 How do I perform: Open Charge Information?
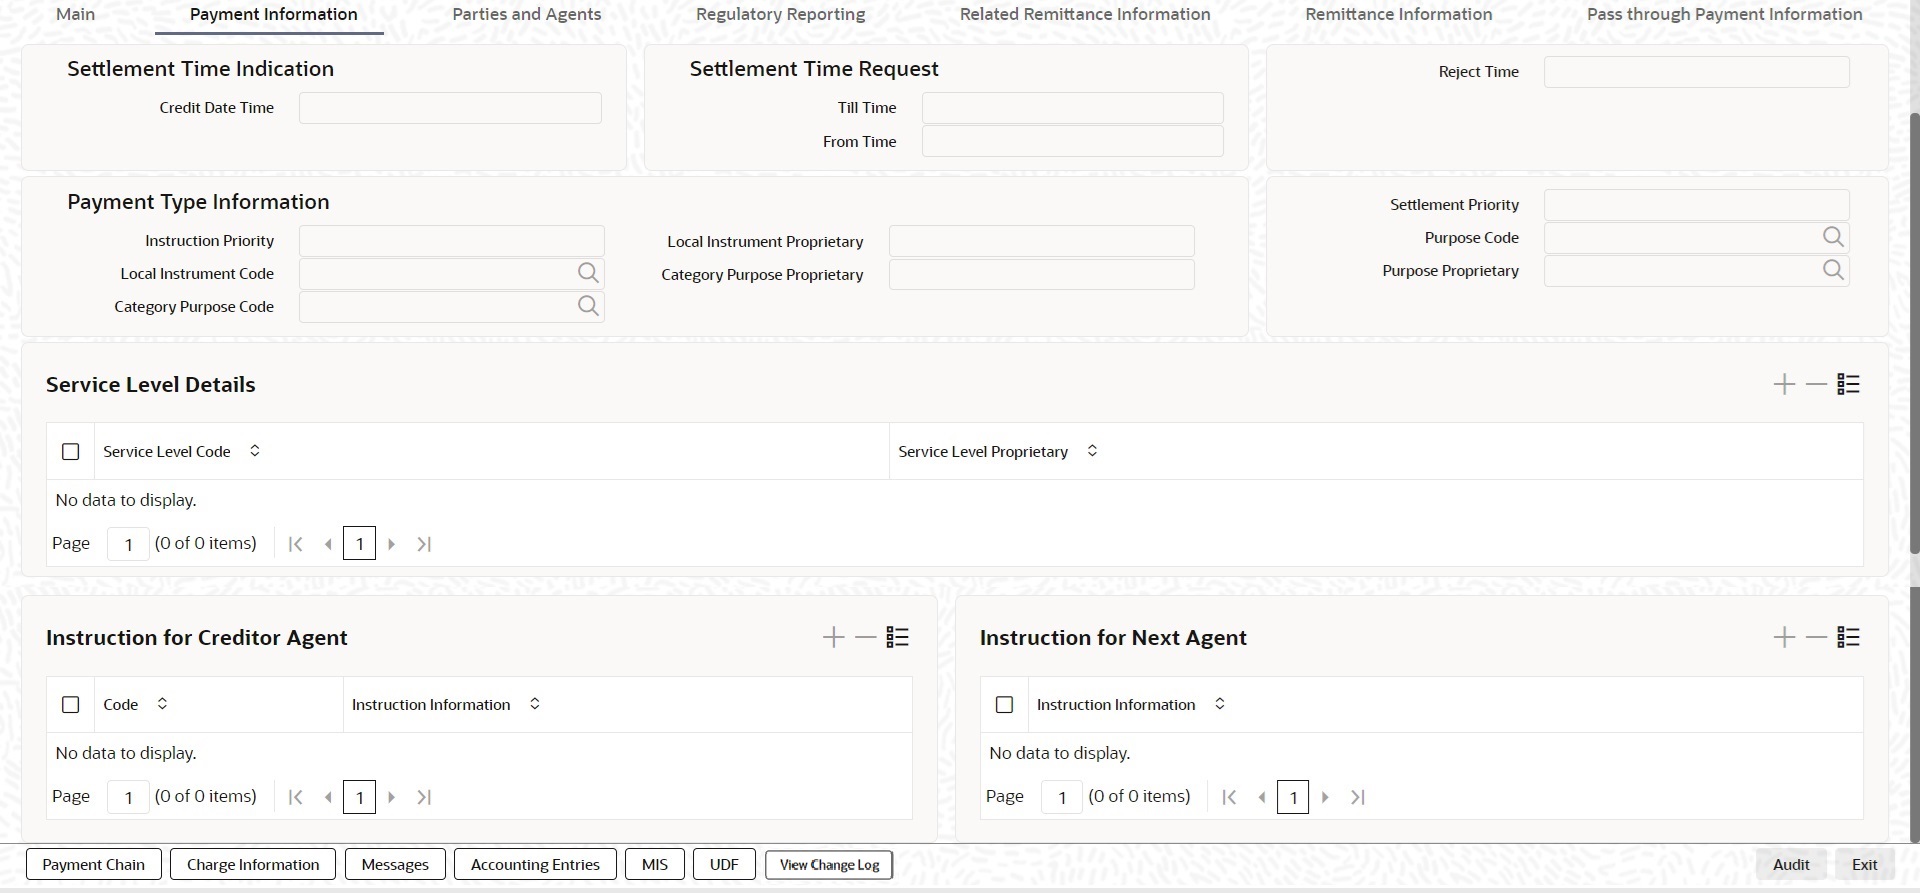(253, 865)
